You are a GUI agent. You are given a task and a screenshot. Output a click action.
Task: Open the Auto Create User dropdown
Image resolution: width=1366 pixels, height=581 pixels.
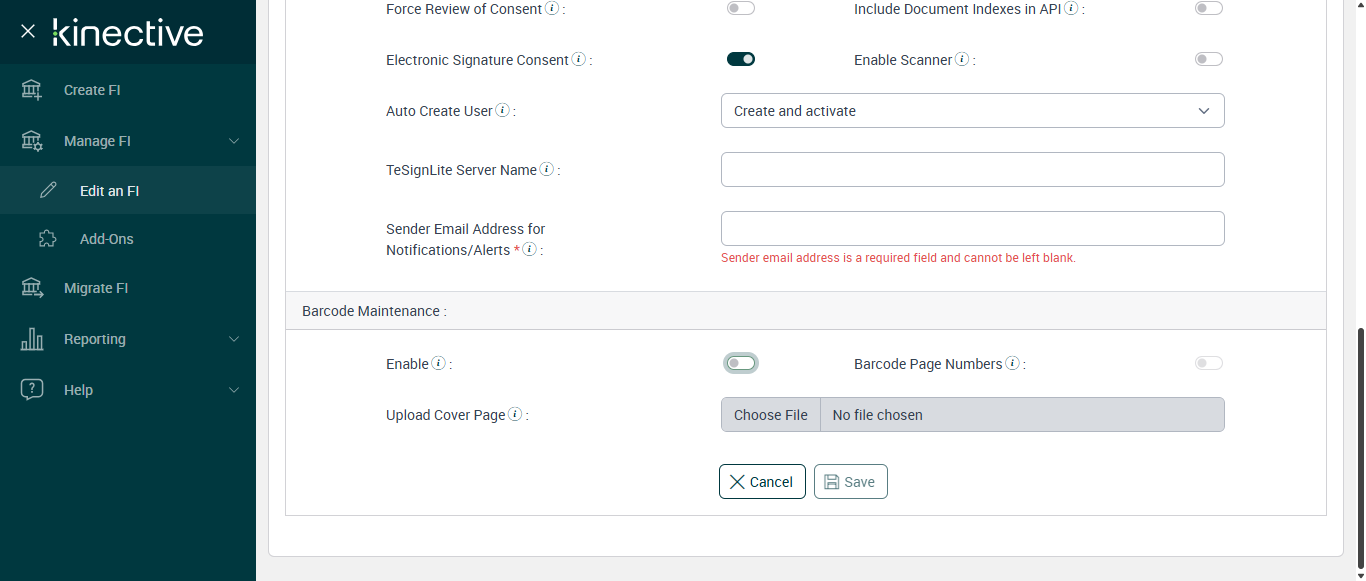click(972, 111)
